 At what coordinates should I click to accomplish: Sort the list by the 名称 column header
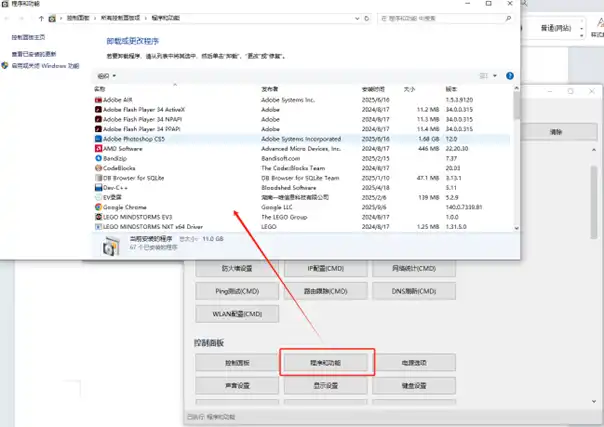[x=100, y=89]
